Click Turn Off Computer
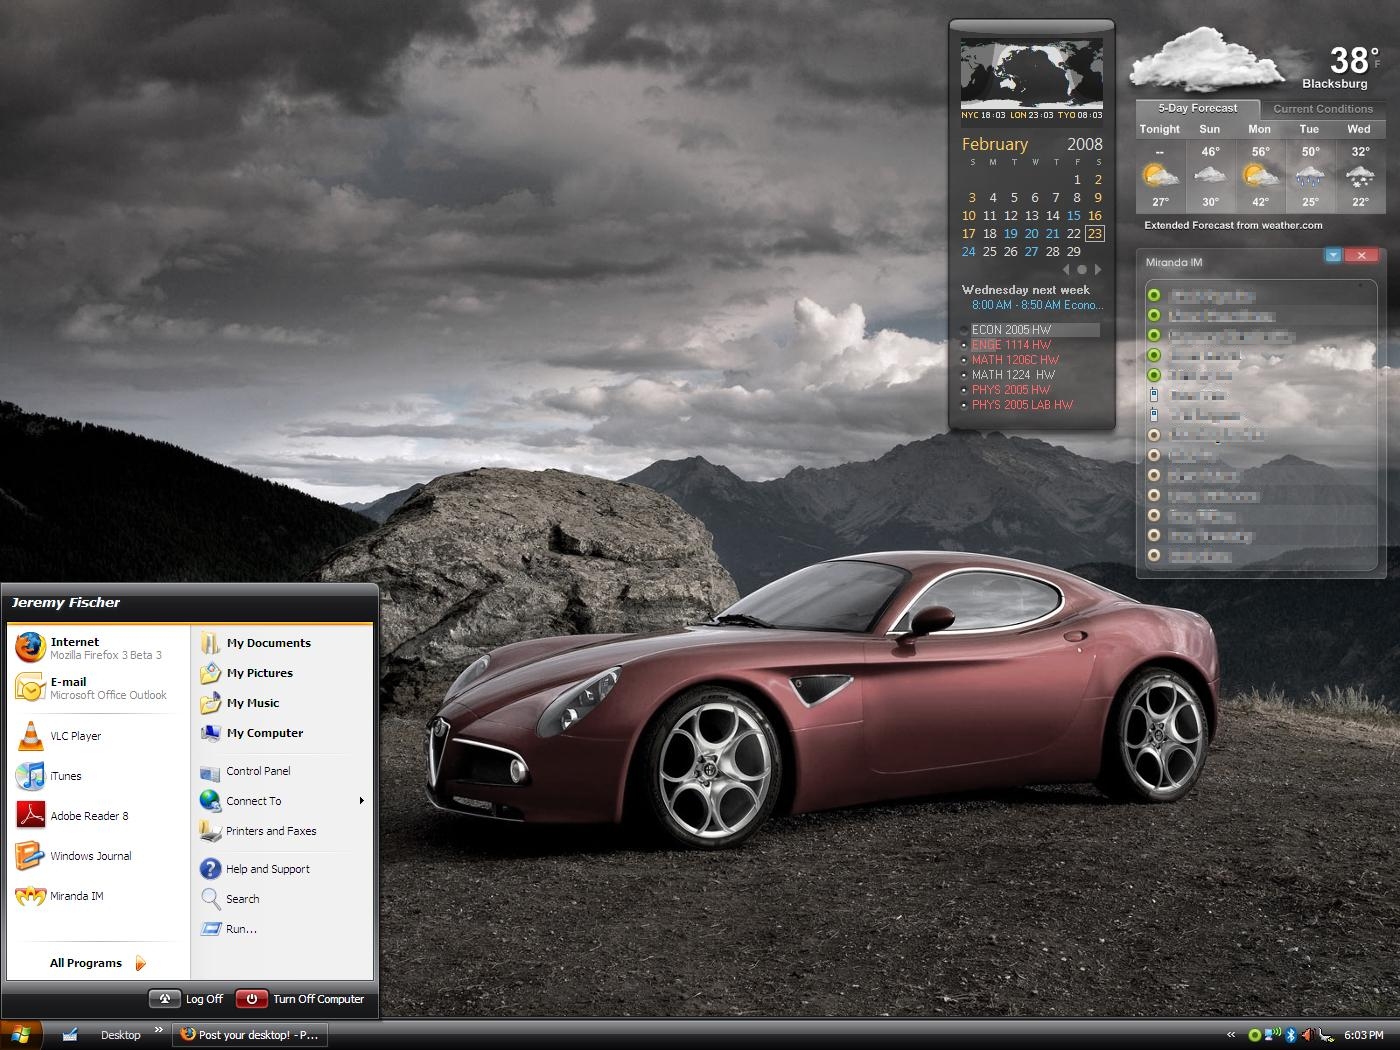This screenshot has width=1400, height=1050. point(301,999)
